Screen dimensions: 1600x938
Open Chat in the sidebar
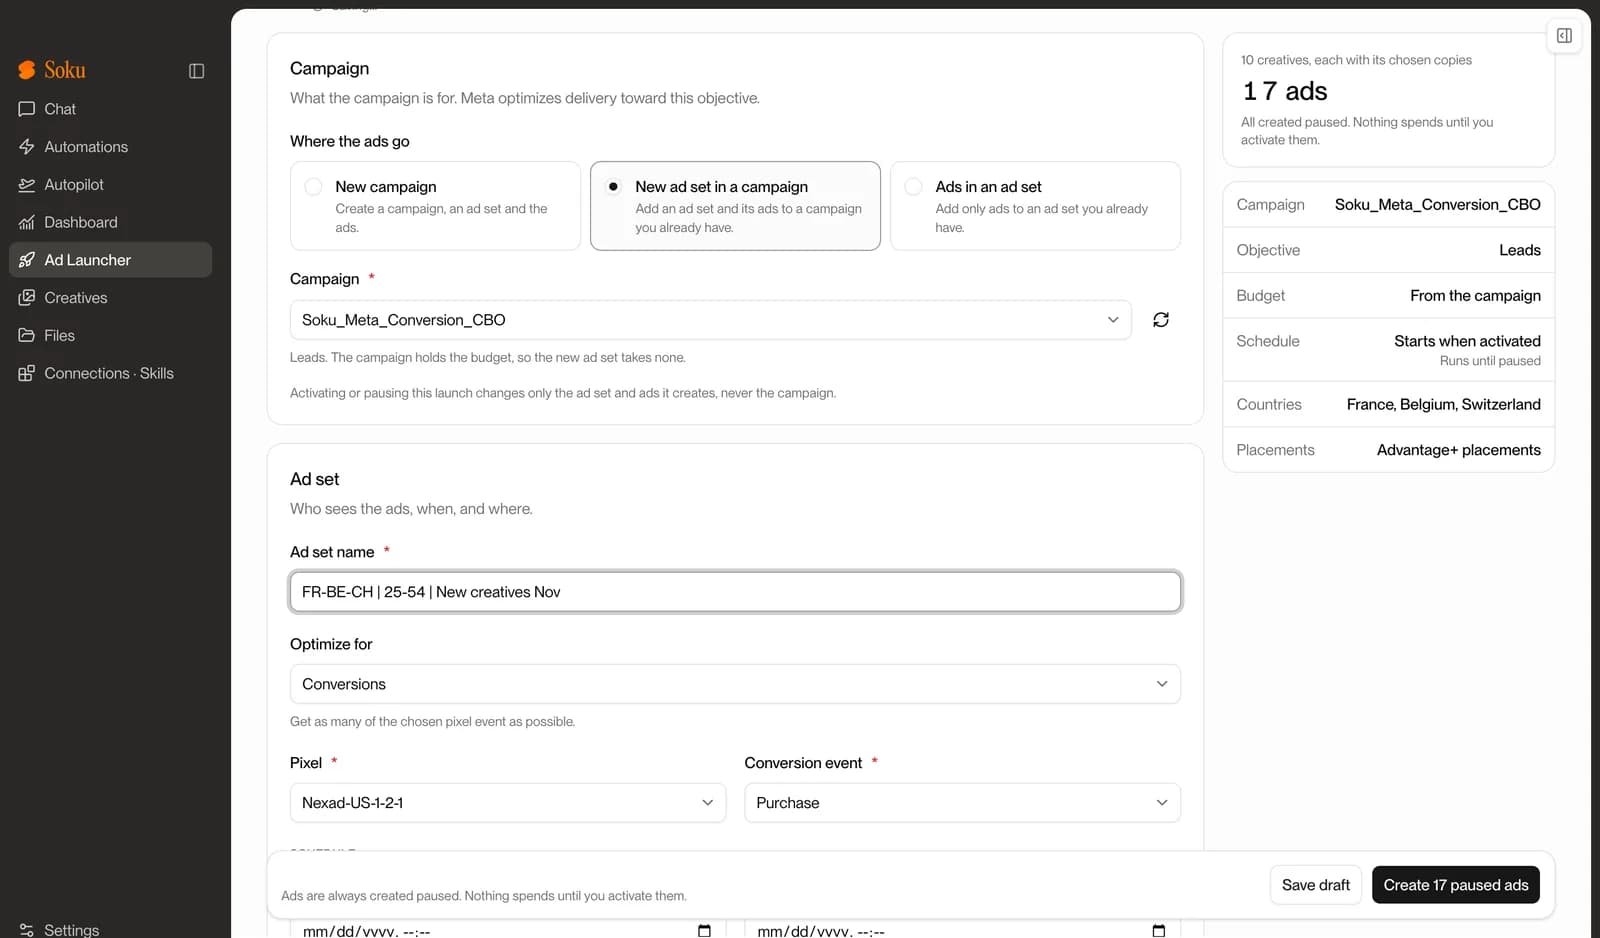(x=110, y=109)
